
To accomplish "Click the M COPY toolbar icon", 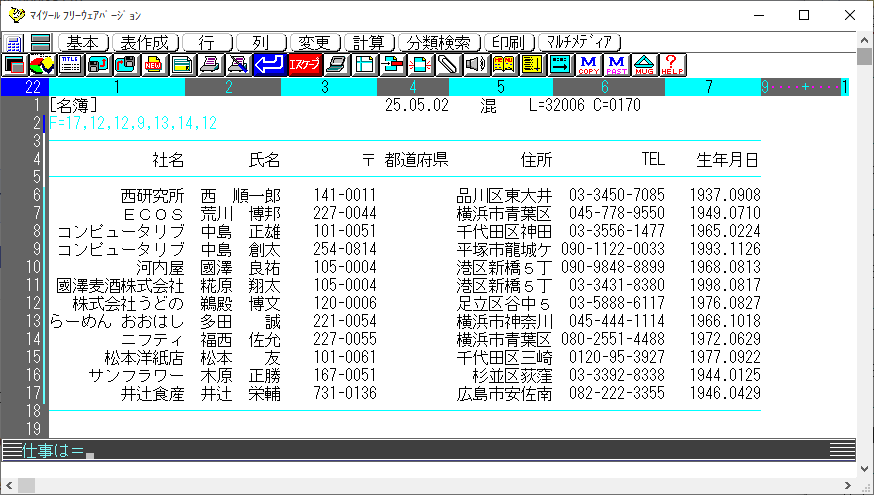I will coord(588,65).
